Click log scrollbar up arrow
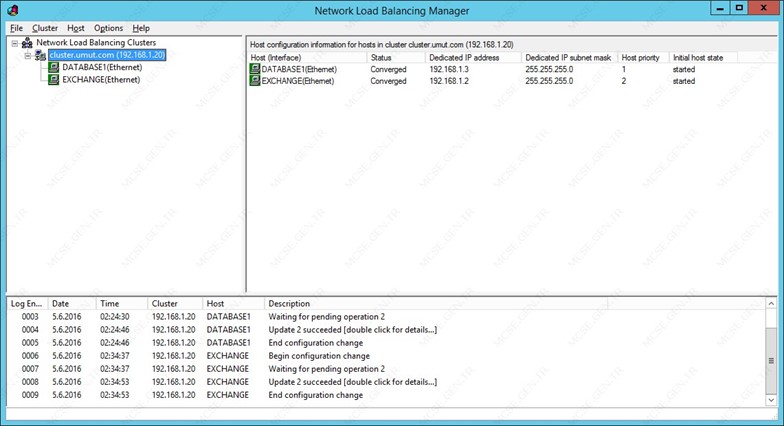The image size is (784, 426). 771,304
